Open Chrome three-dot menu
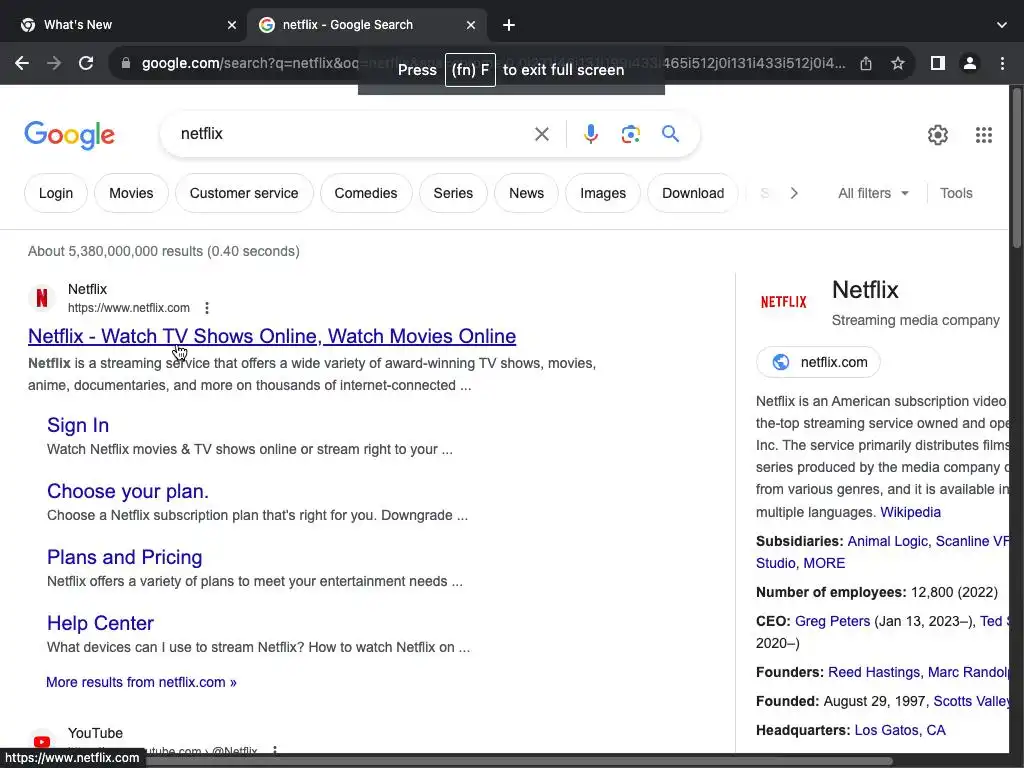The width and height of the screenshot is (1024, 768). (1002, 63)
